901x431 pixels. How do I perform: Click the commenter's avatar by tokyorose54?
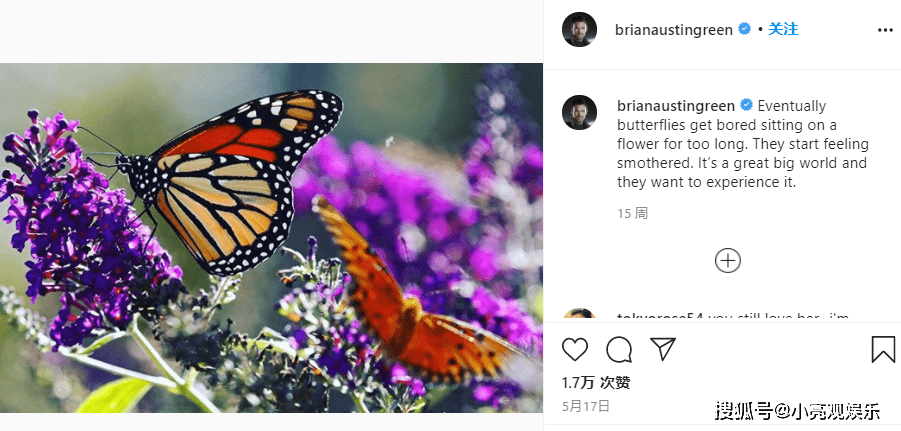[579, 315]
